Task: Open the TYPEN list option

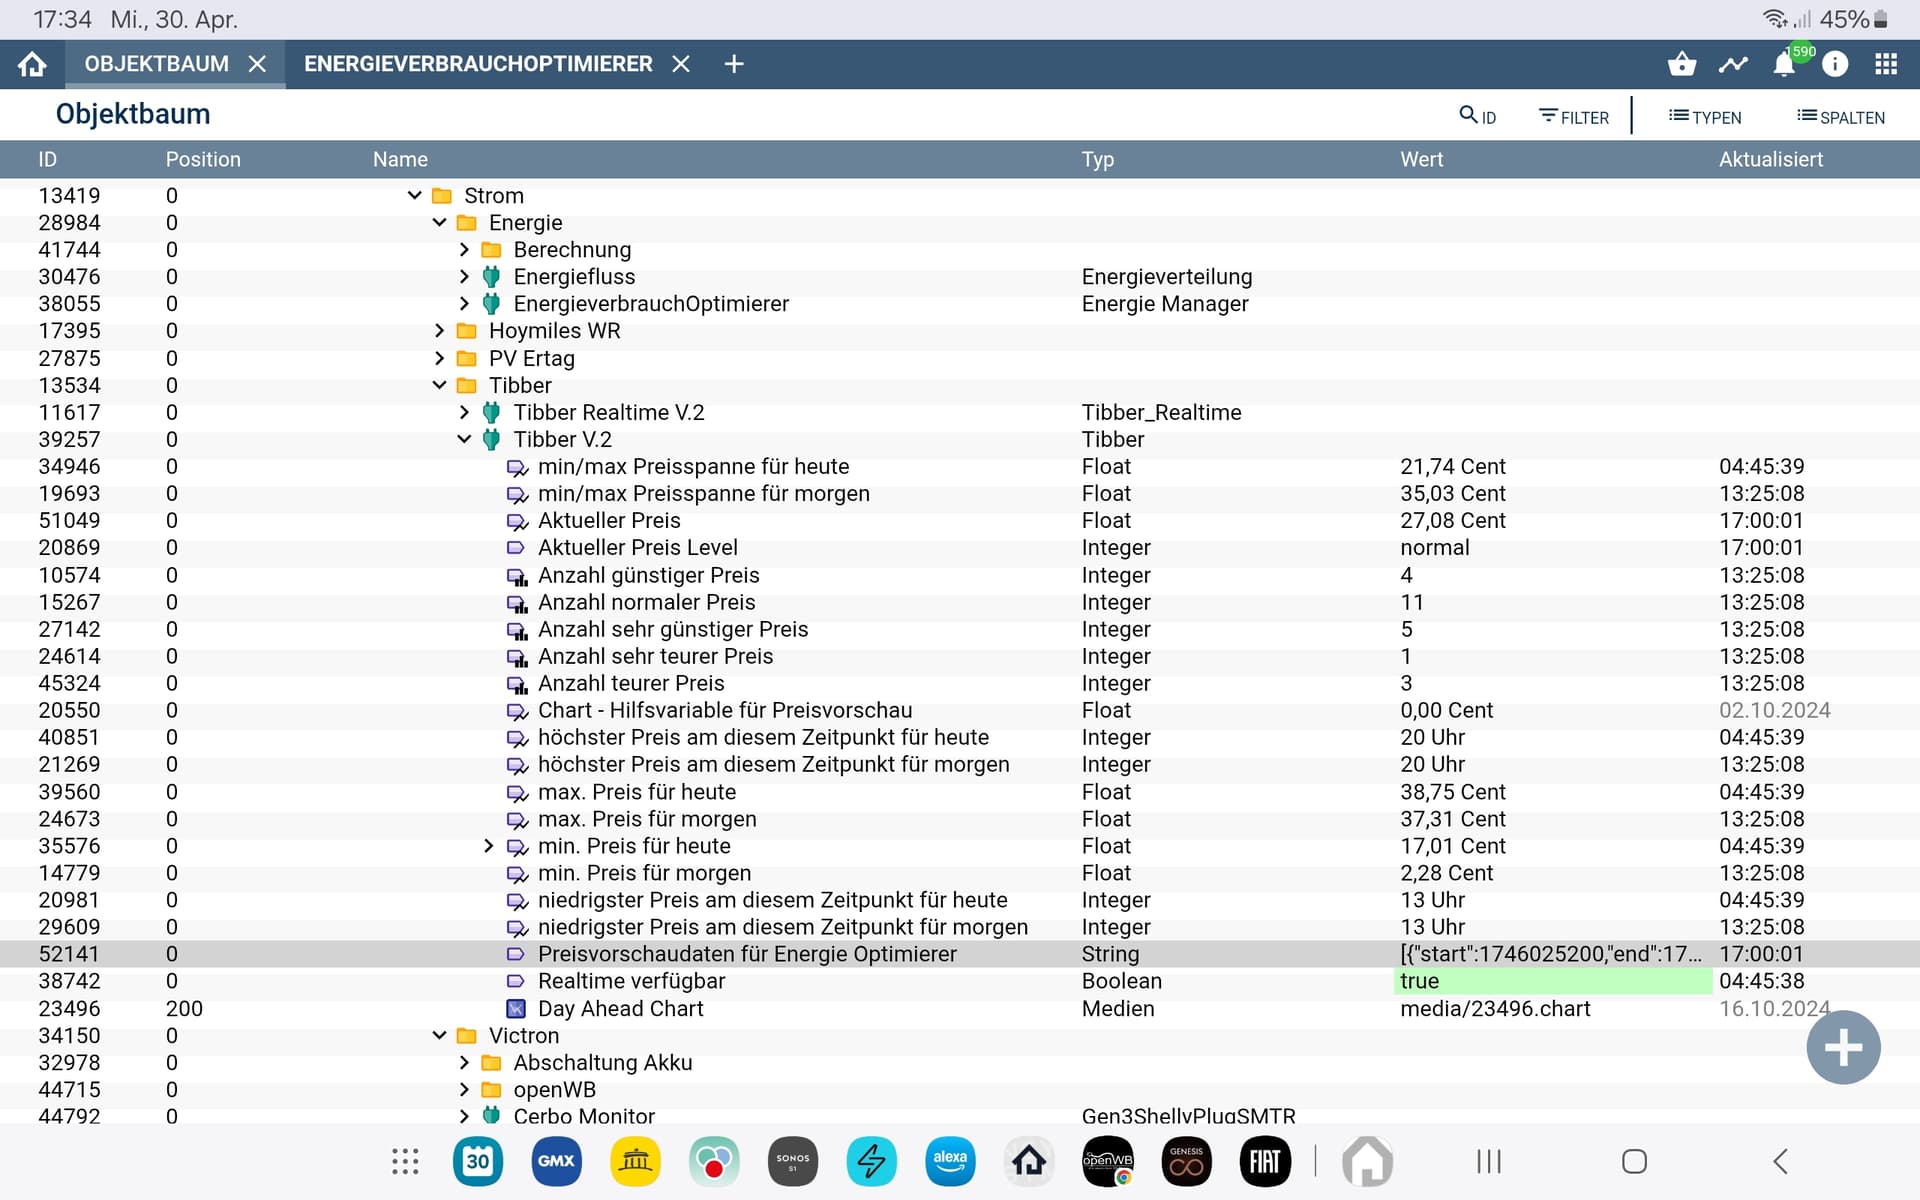Action: click(x=1705, y=117)
